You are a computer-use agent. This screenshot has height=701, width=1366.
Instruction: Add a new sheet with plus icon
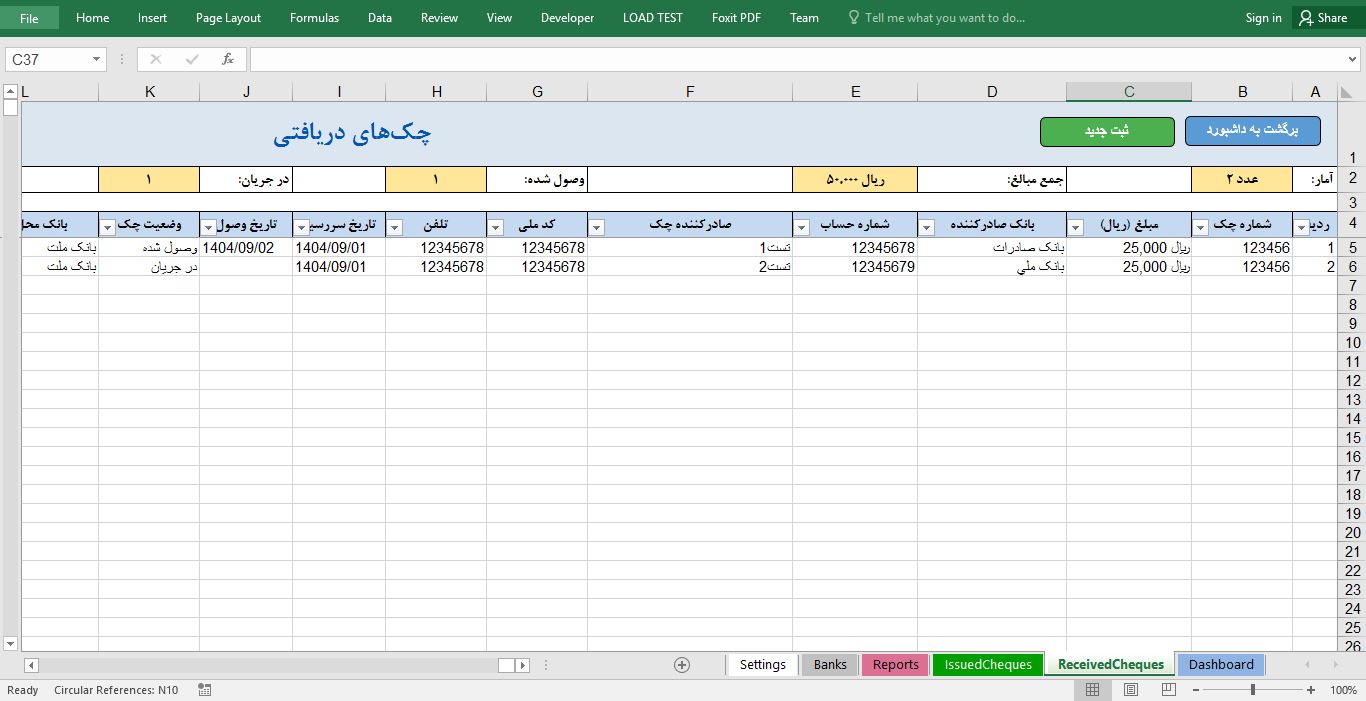pyautogui.click(x=682, y=665)
